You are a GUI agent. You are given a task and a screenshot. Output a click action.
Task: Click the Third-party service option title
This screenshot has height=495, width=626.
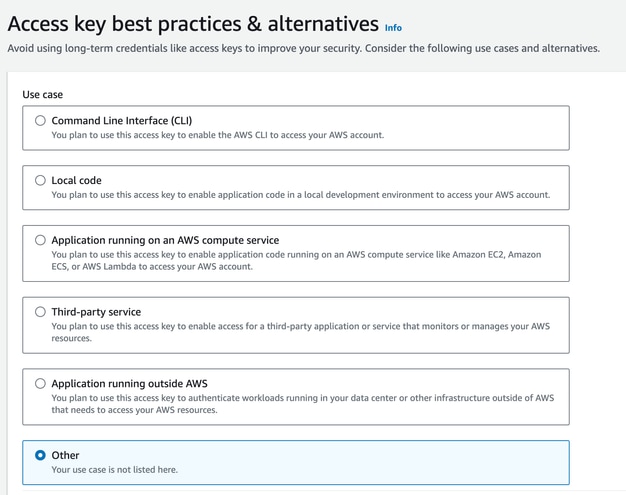coord(96,312)
